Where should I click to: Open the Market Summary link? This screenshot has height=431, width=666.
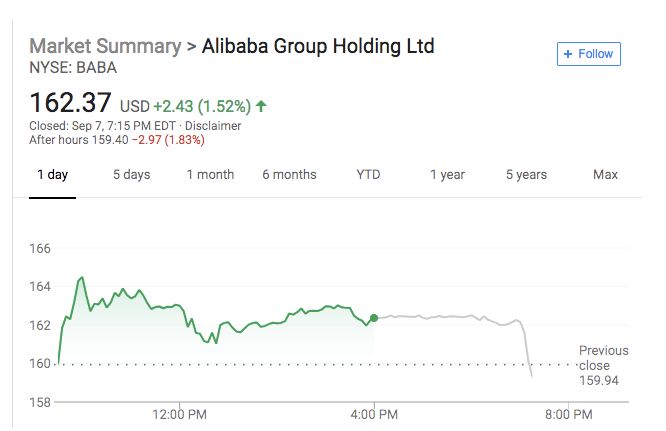[x=105, y=46]
